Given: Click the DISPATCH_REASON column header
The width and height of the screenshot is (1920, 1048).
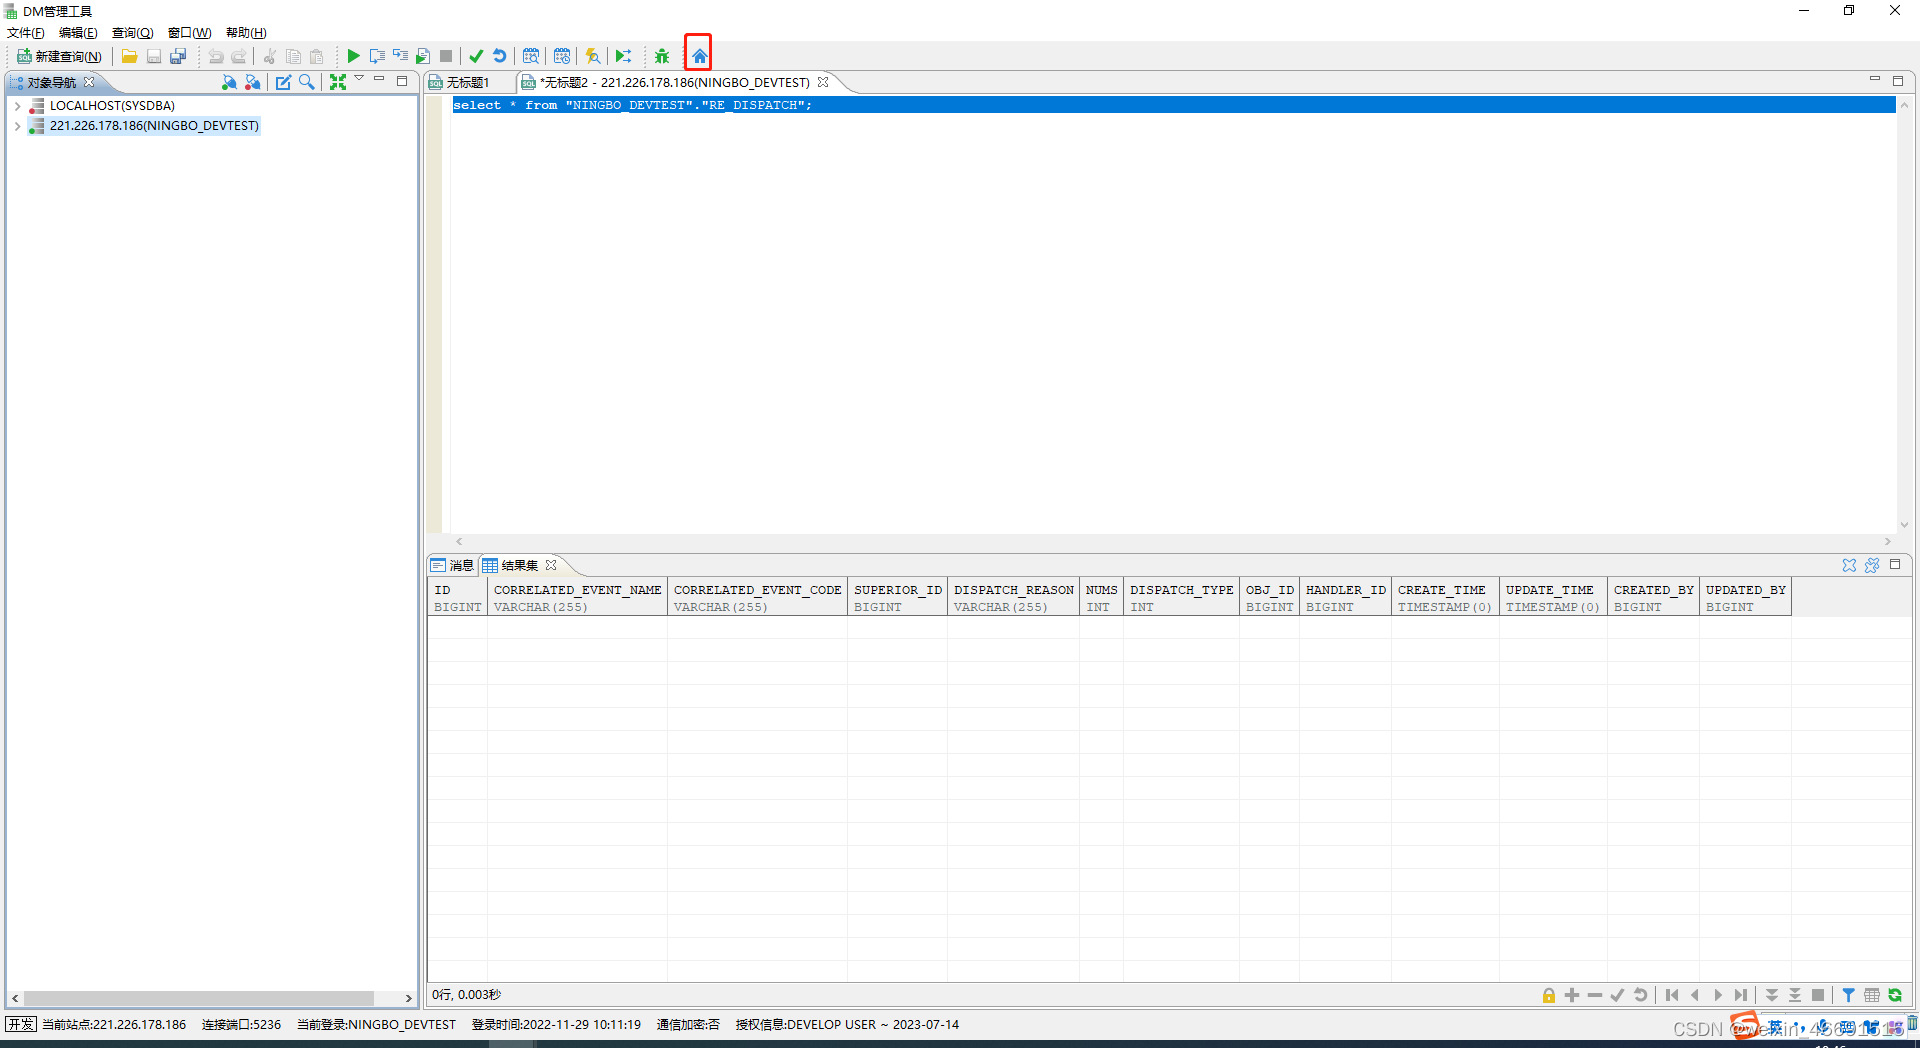Looking at the screenshot, I should click(1013, 598).
